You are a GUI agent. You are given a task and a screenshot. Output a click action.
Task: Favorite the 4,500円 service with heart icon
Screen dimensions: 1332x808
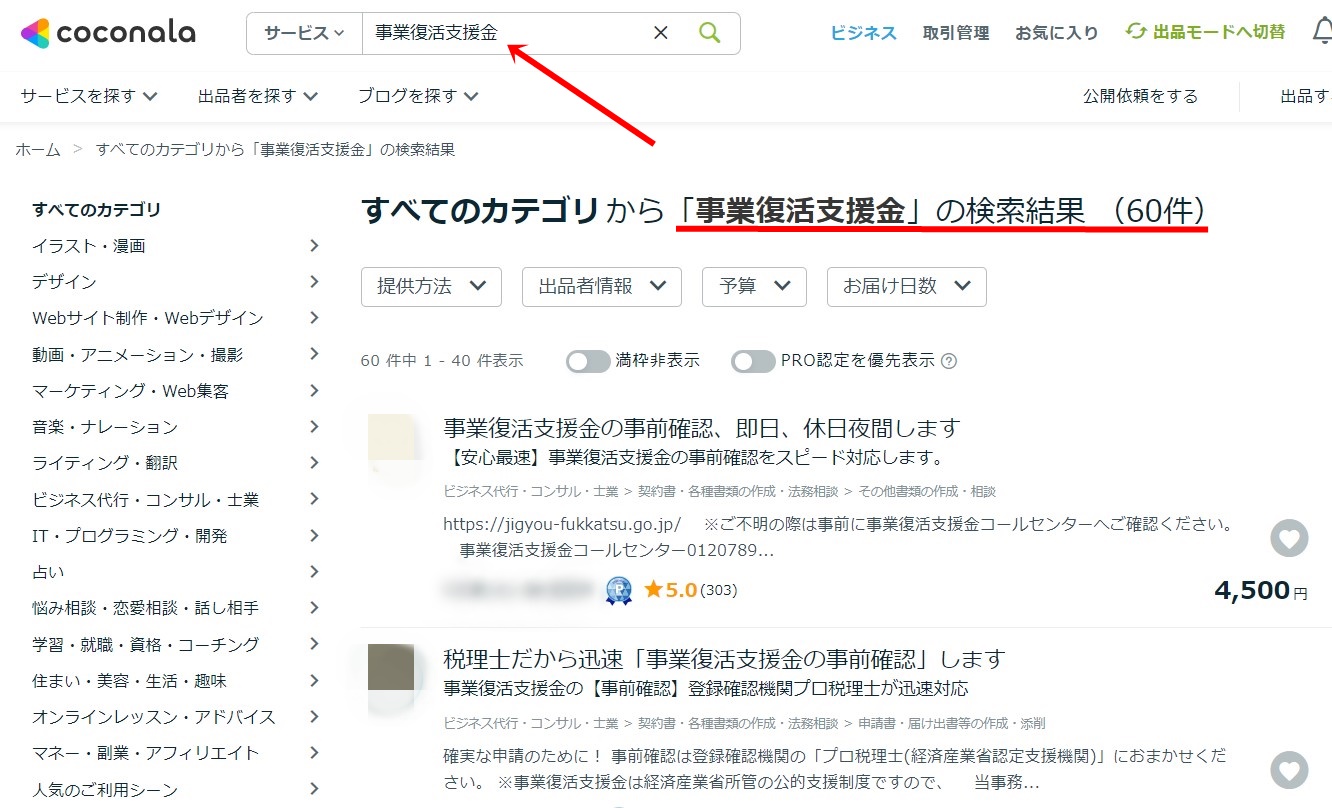1289,539
